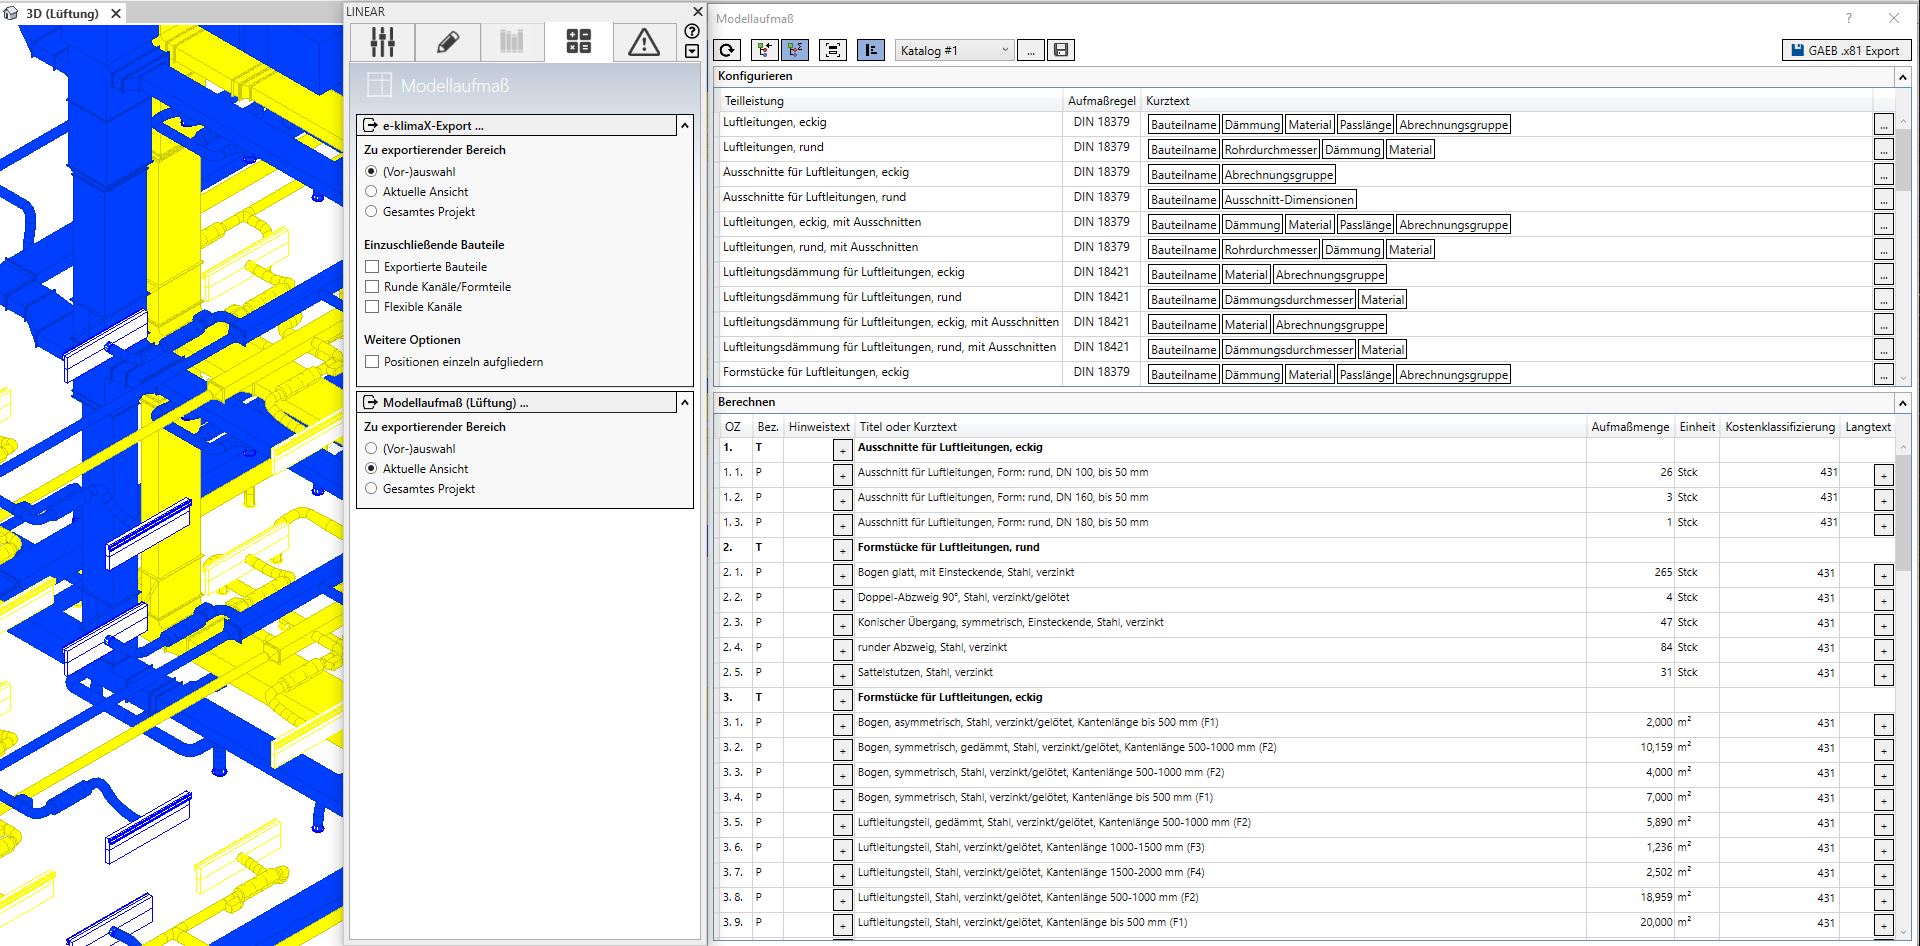1920x946 pixels.
Task: Expand row 2.1 Bogen glatt hint text
Action: [x=842, y=575]
